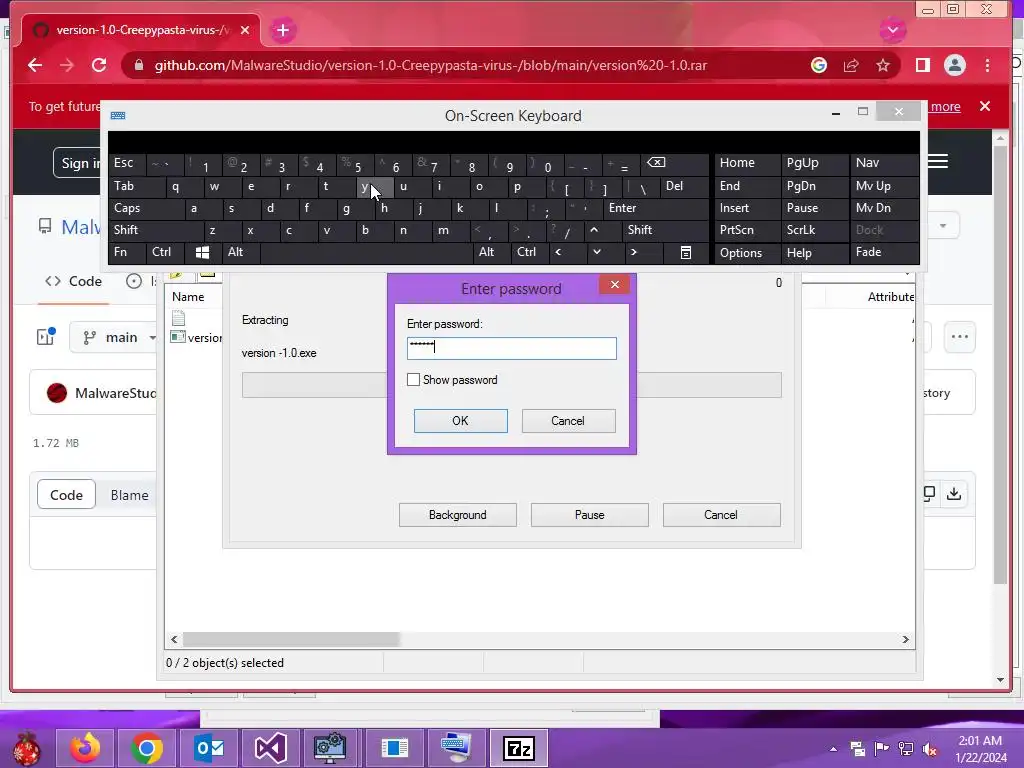
Task: Go back in Chrome
Action: 35,65
